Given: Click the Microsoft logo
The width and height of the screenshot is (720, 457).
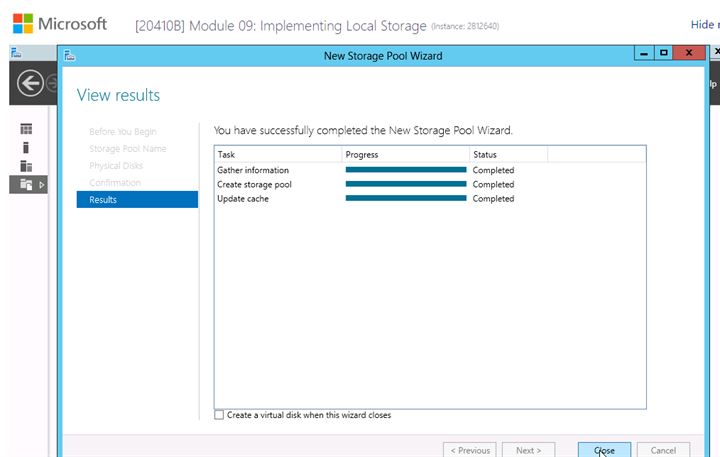Looking at the screenshot, I should pos(23,23).
